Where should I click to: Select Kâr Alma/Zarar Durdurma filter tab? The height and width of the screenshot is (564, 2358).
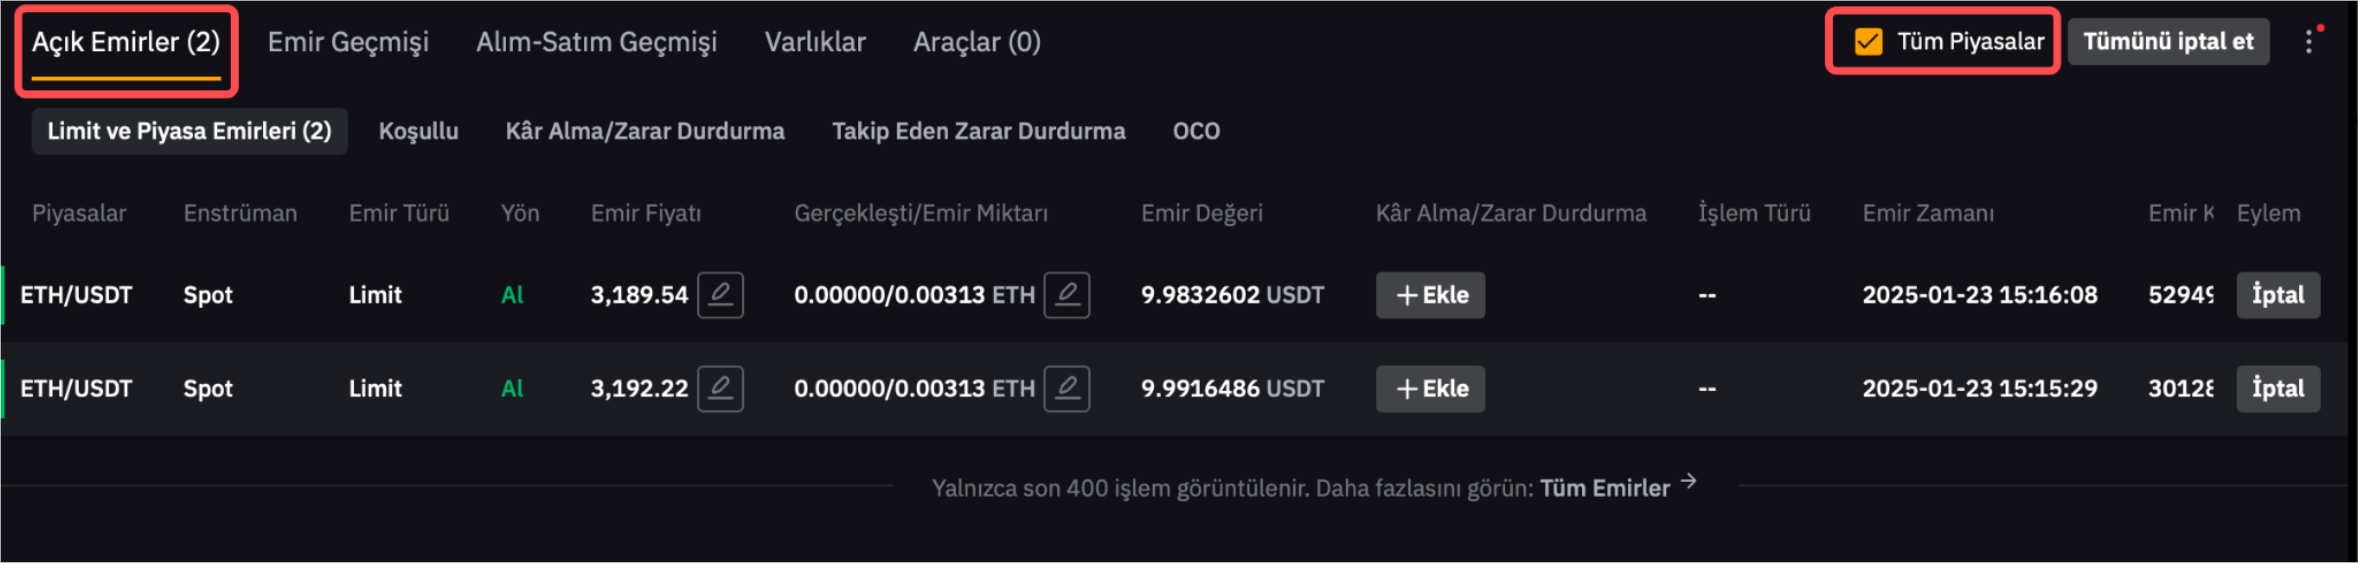645,131
